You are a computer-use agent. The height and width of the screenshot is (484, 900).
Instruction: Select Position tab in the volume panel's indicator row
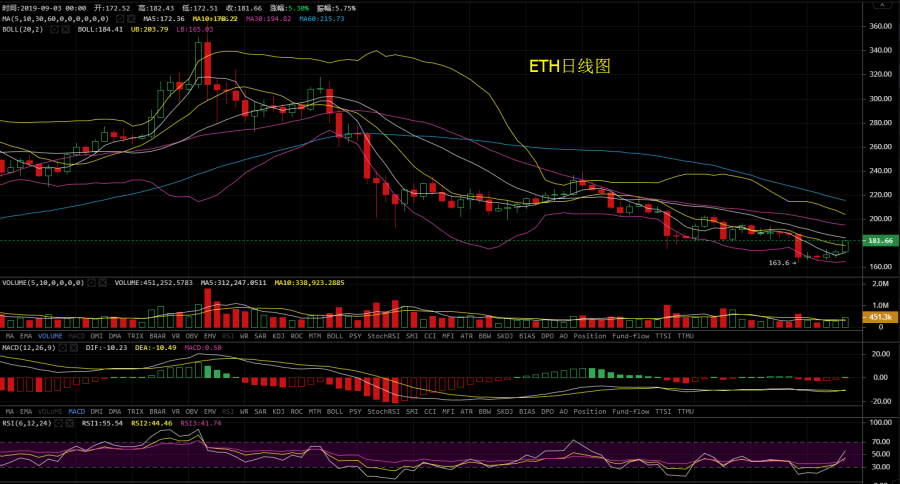(589, 336)
